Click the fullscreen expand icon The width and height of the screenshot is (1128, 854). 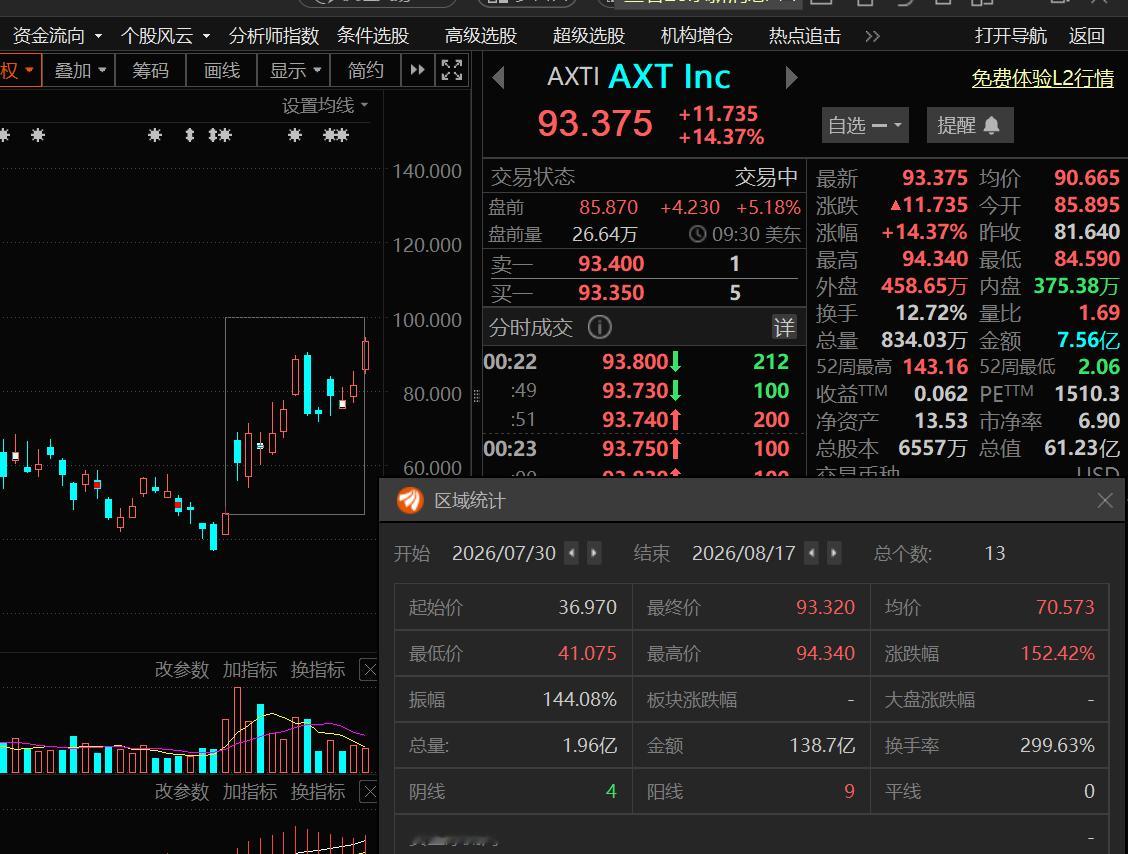[452, 70]
